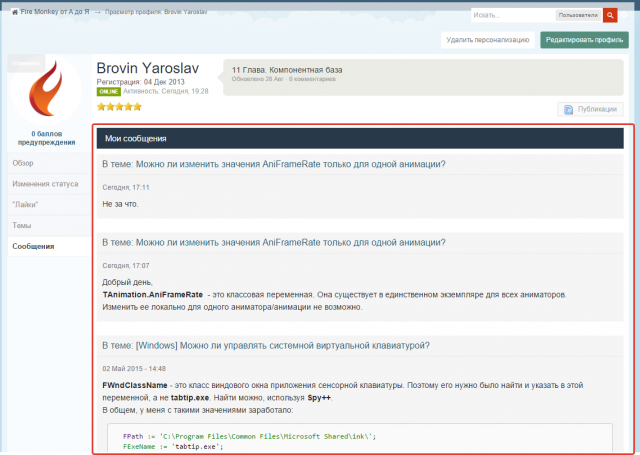Switch to the Темы sidebar tab
The width and height of the screenshot is (640, 455).
coord(49,226)
